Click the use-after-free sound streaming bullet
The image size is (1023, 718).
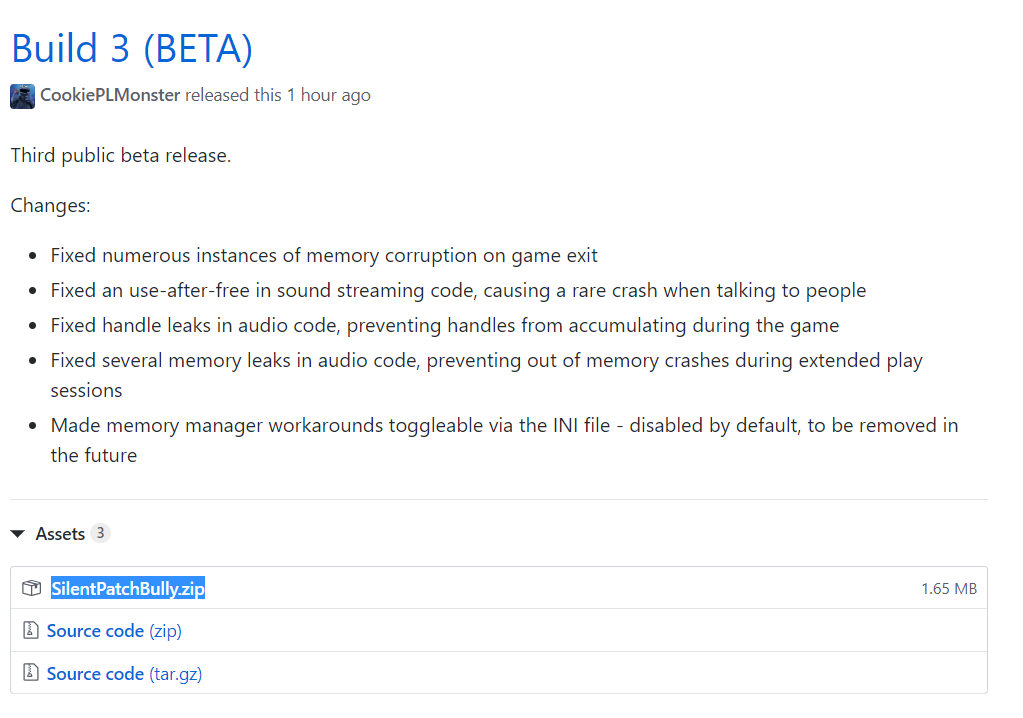458,291
